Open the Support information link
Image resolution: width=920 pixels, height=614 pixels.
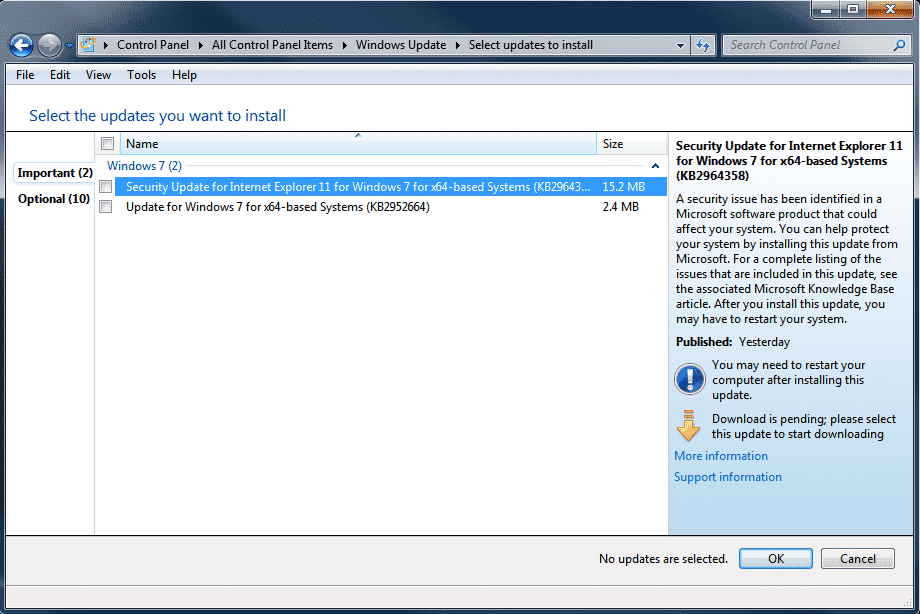tap(728, 477)
